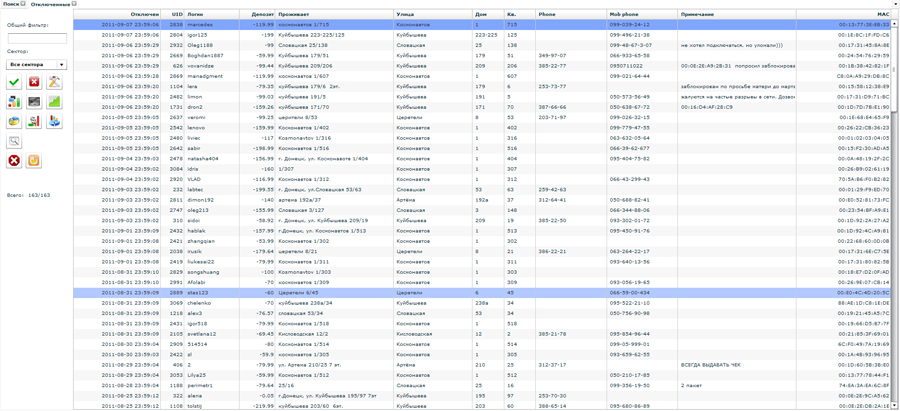Click the red square X icon

click(34, 82)
